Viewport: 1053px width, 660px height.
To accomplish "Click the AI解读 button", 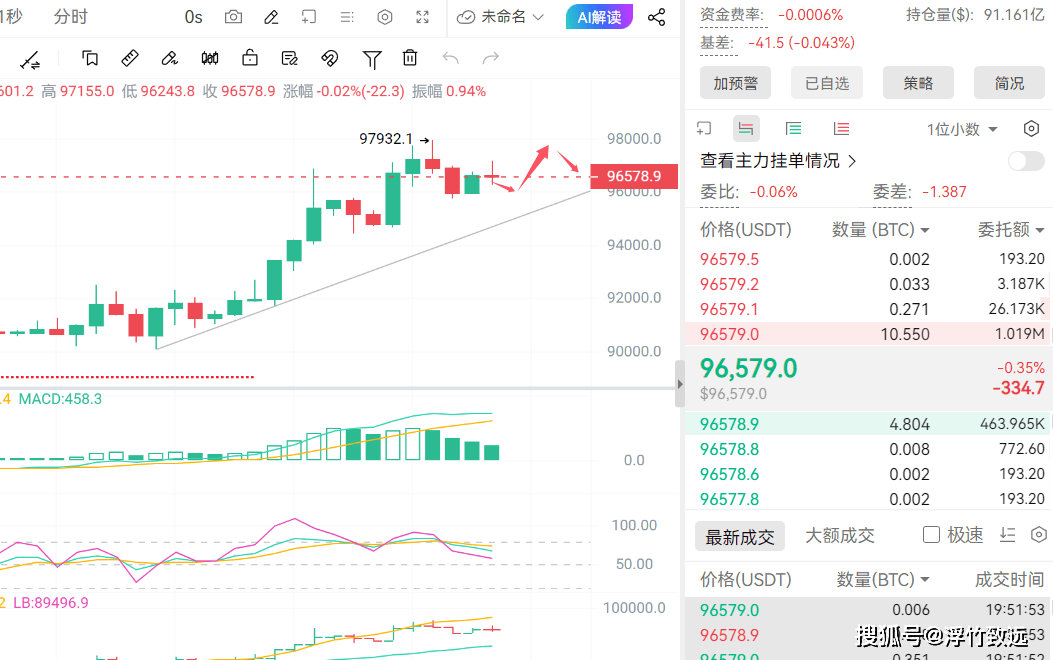I will point(599,17).
